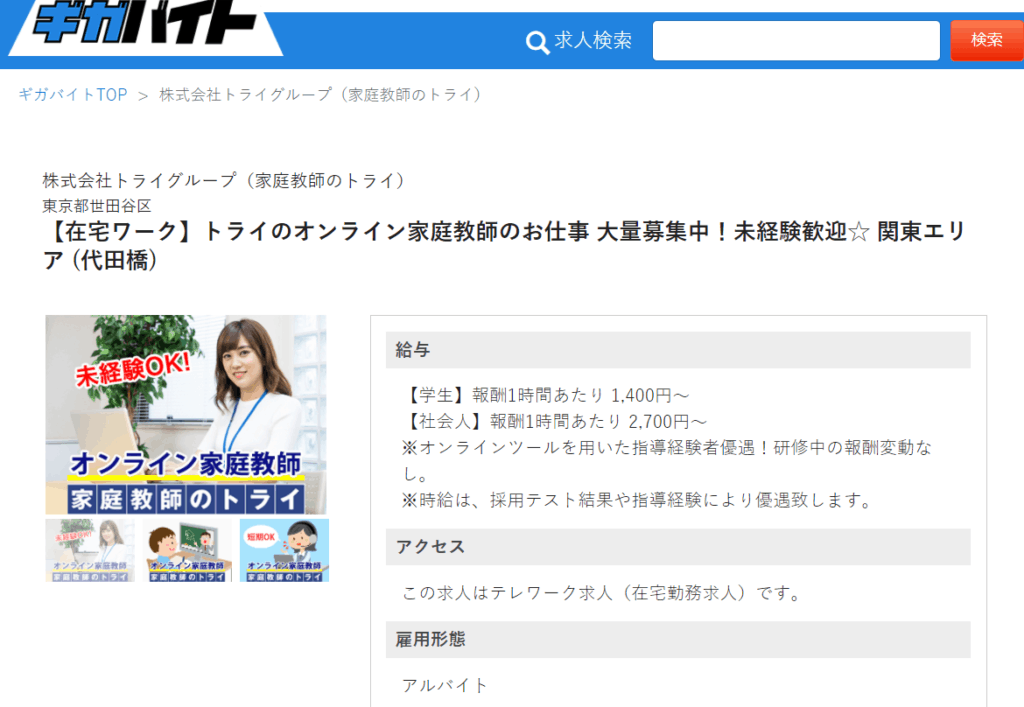Click the 【学生】報酬1時間あたり 1,400円～ line
Screen dimensions: 1024x707
(x=546, y=396)
